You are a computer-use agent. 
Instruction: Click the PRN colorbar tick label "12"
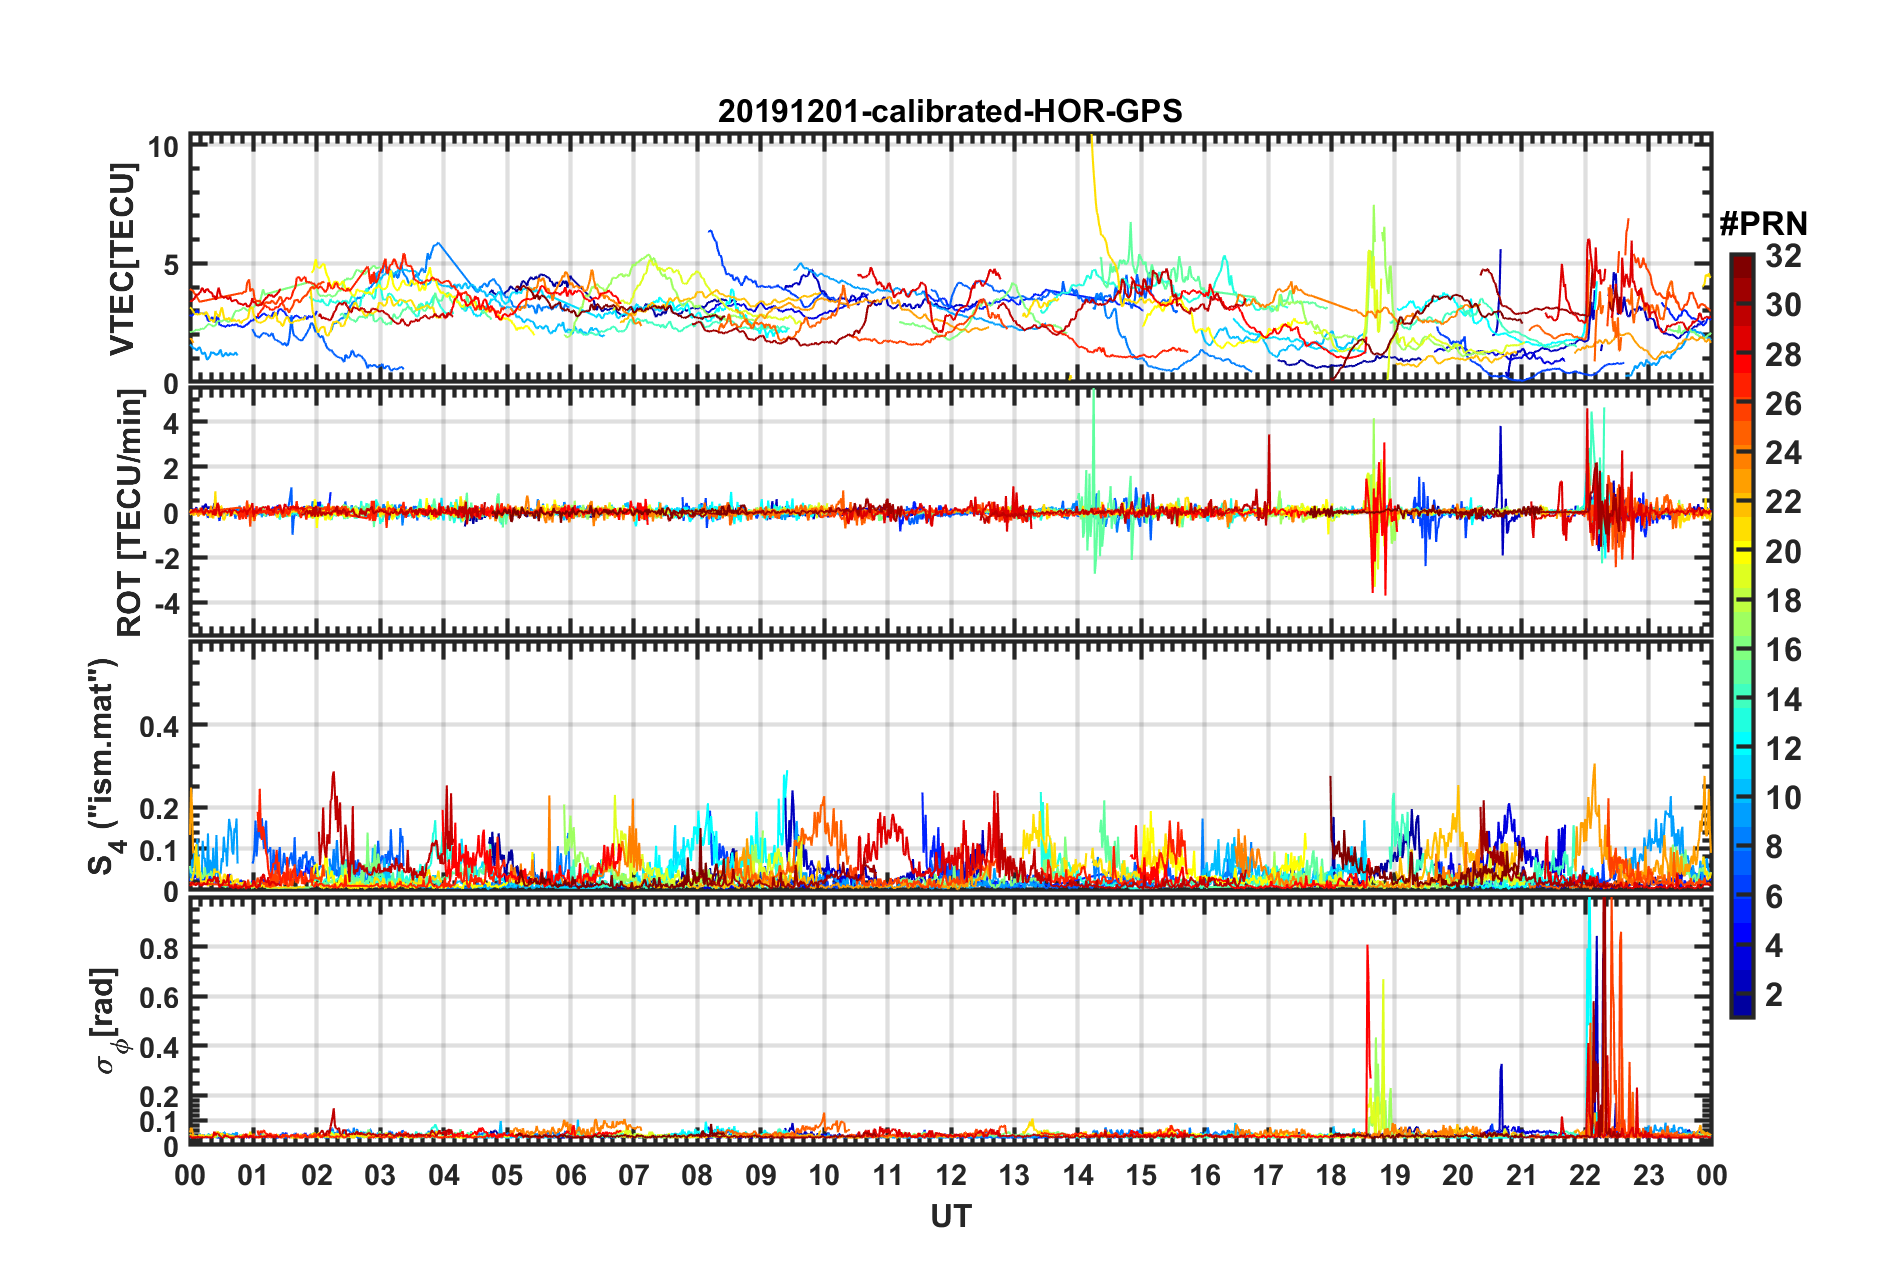click(1783, 749)
